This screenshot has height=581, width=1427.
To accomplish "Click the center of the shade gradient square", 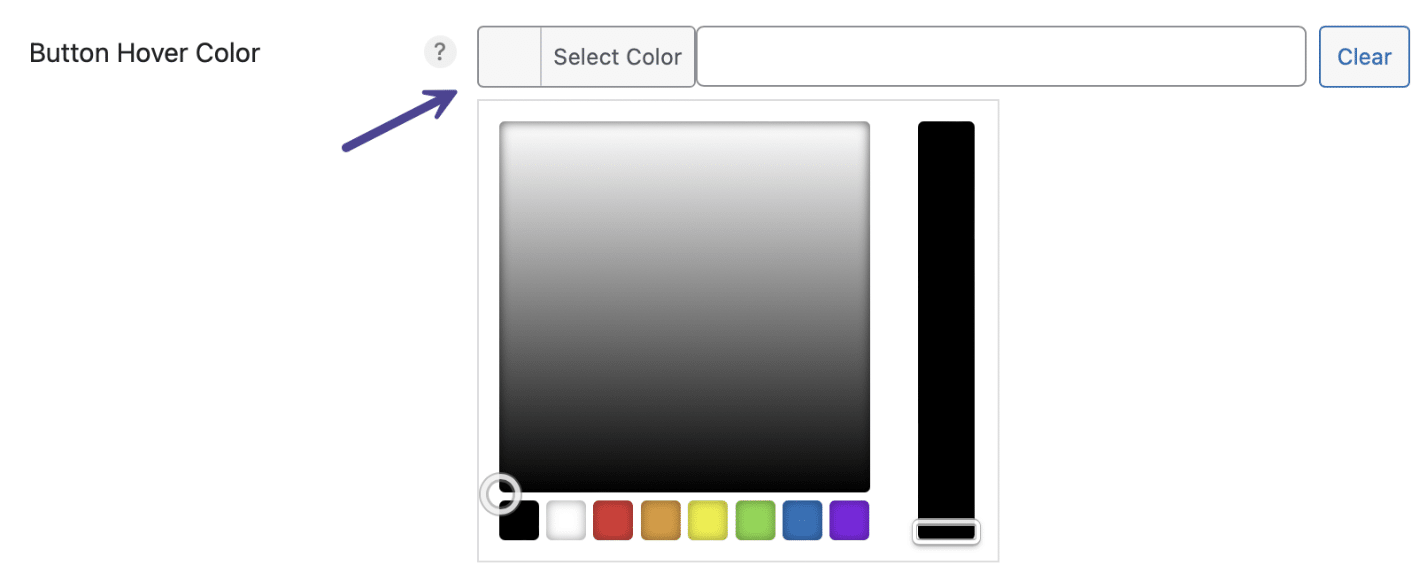I will (x=685, y=305).
